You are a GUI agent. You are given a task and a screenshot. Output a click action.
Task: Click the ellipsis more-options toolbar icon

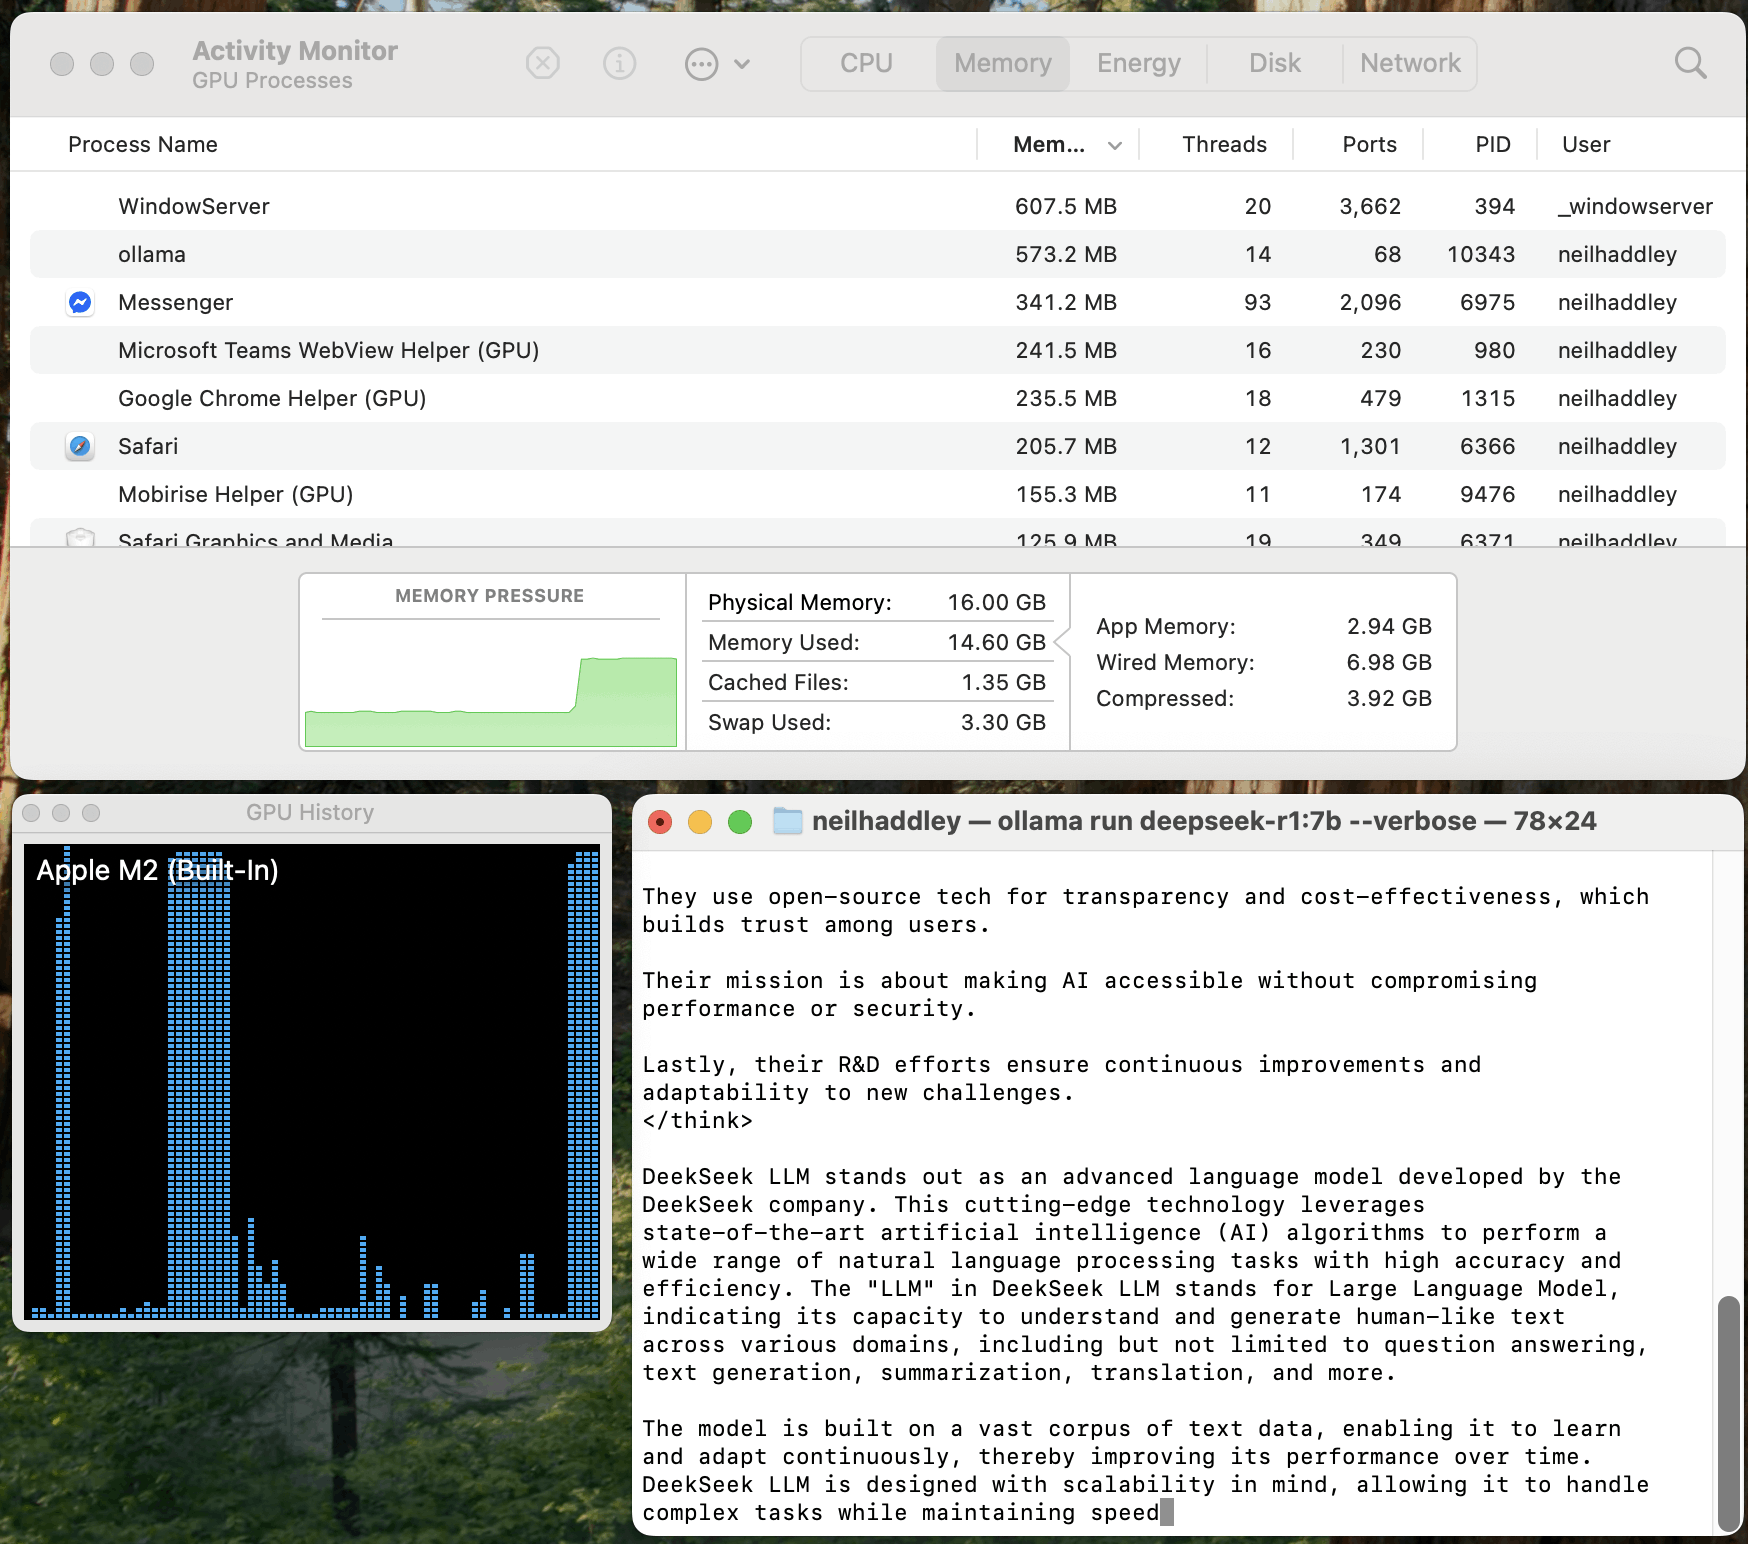[x=701, y=64]
